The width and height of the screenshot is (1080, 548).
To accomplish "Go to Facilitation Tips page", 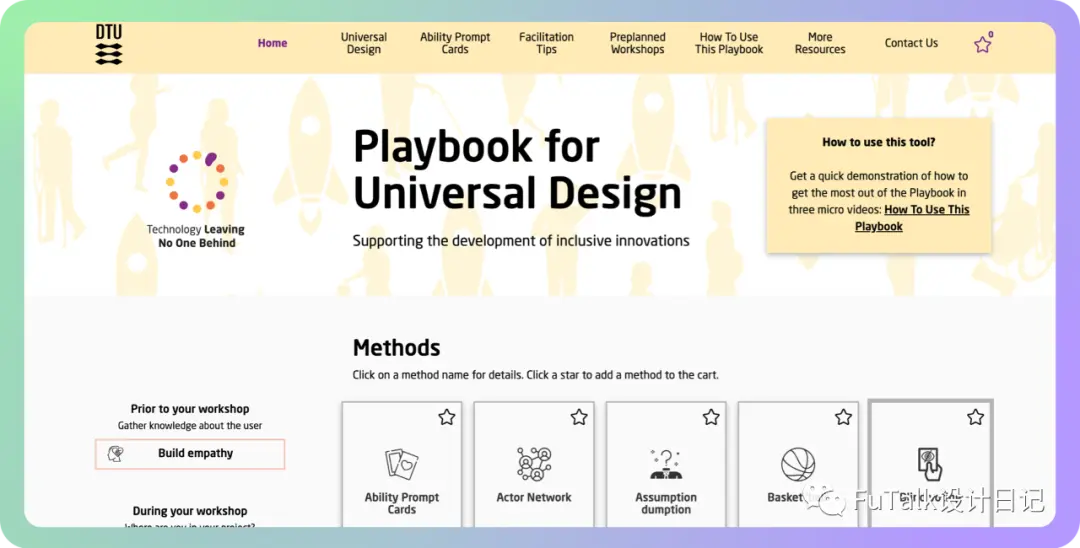I will (546, 43).
